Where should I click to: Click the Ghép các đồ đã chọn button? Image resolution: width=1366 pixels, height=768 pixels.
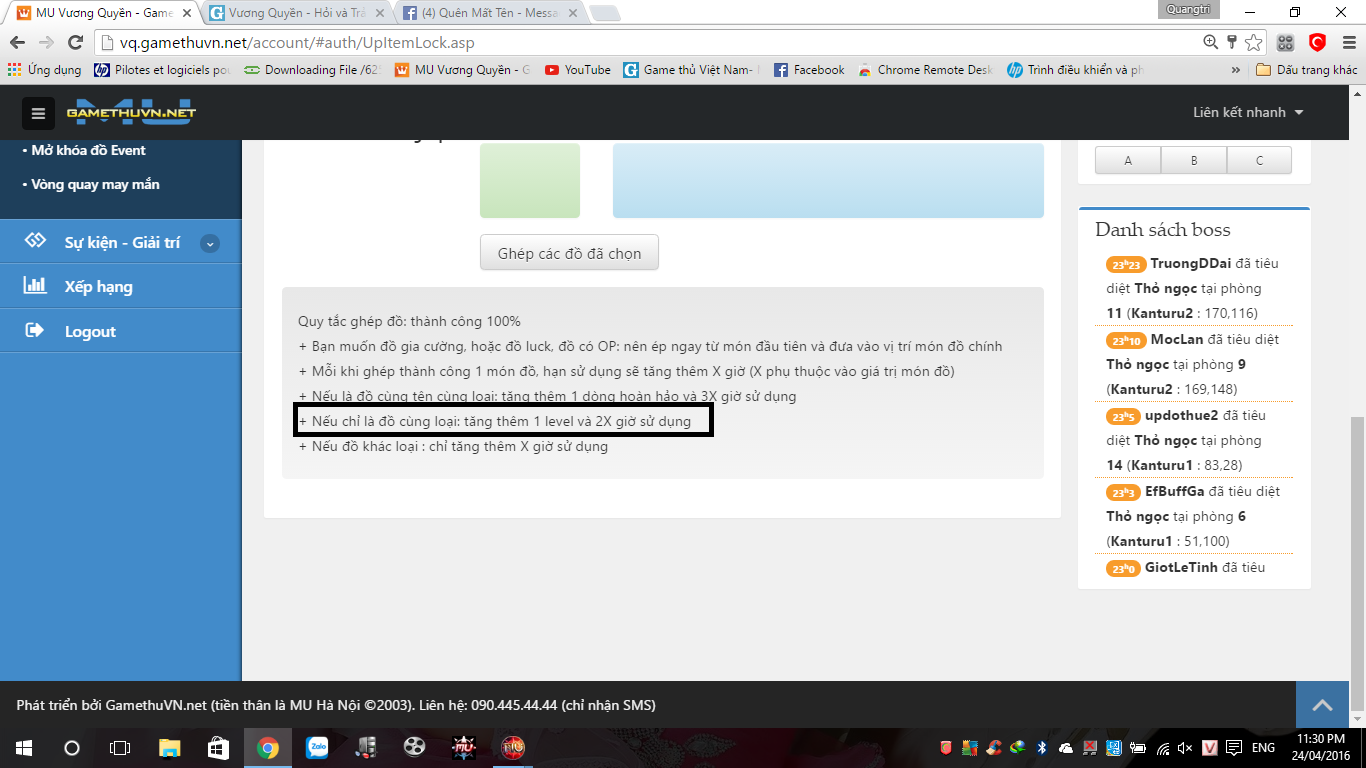pos(569,253)
